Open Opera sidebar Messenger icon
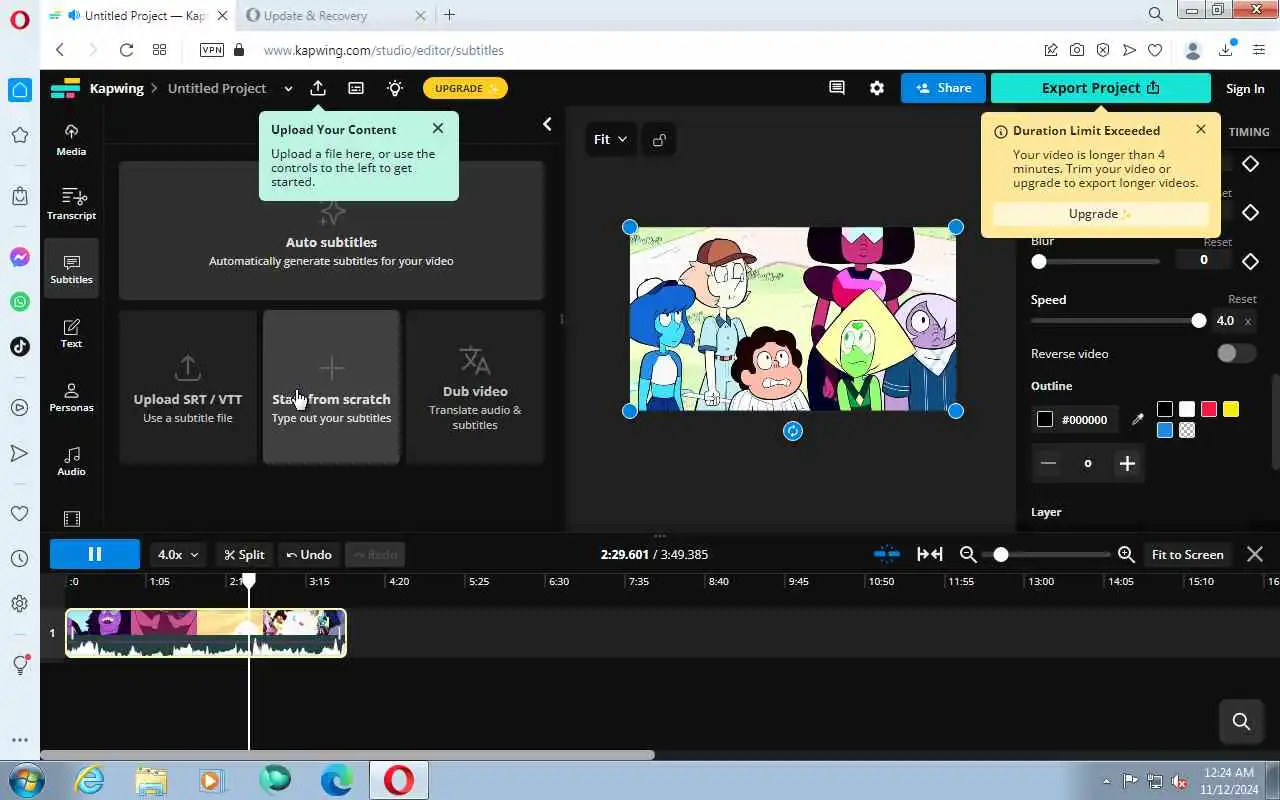Image resolution: width=1280 pixels, height=800 pixels. [19, 257]
